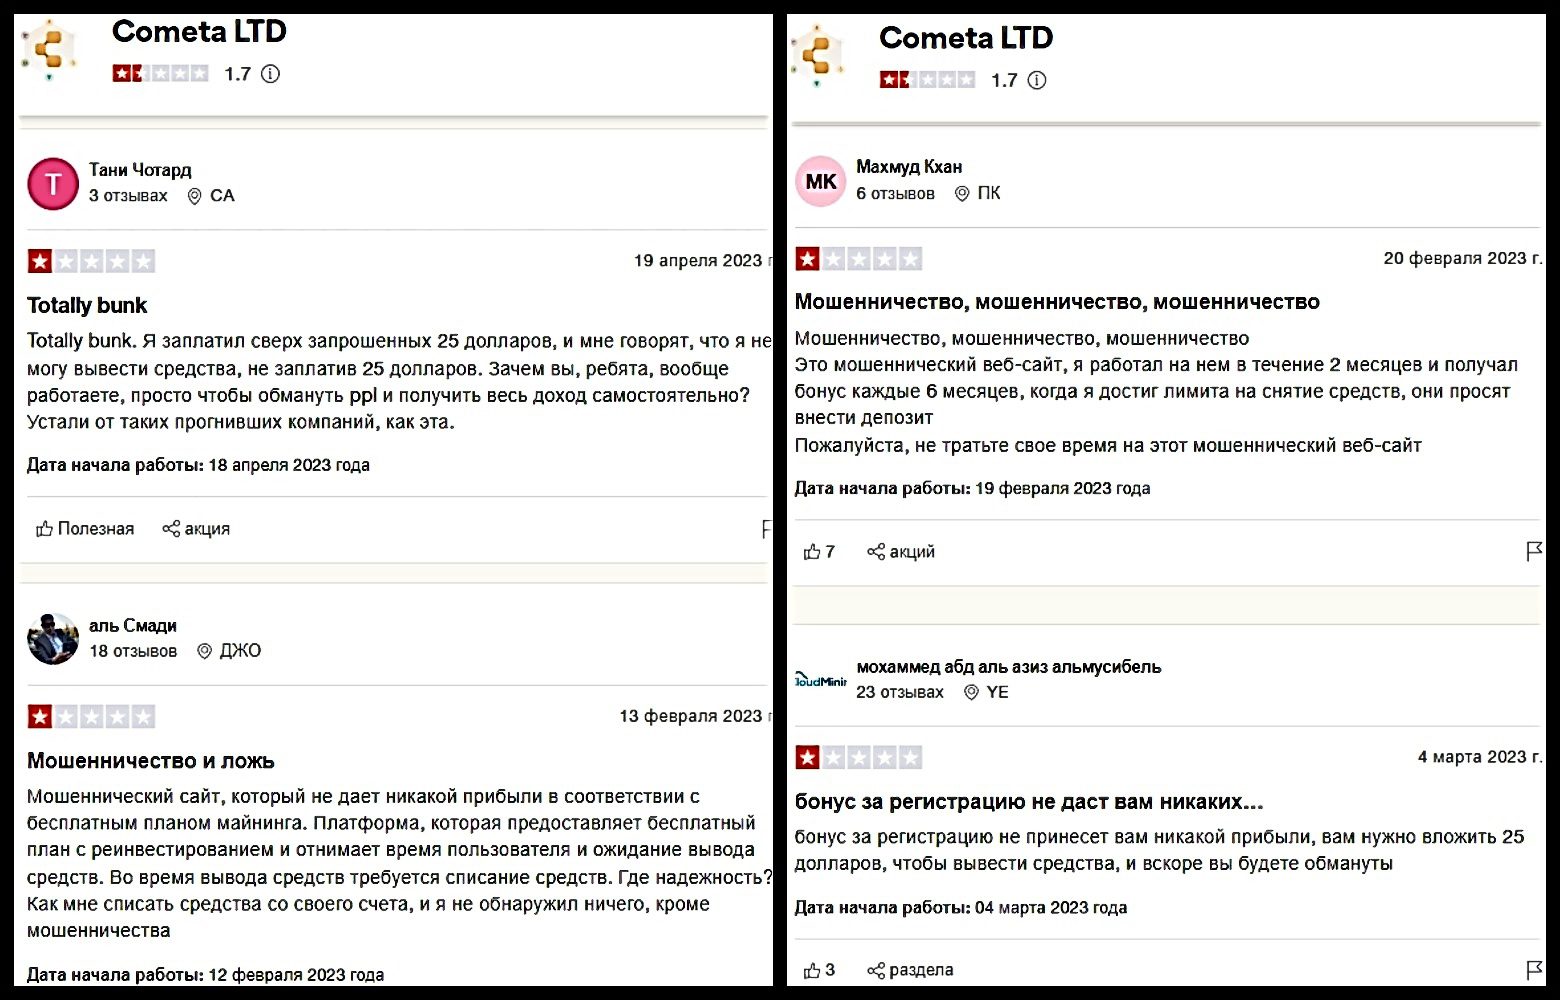
Task: Click the info icon beside left 1.7 rating
Action: click(270, 74)
